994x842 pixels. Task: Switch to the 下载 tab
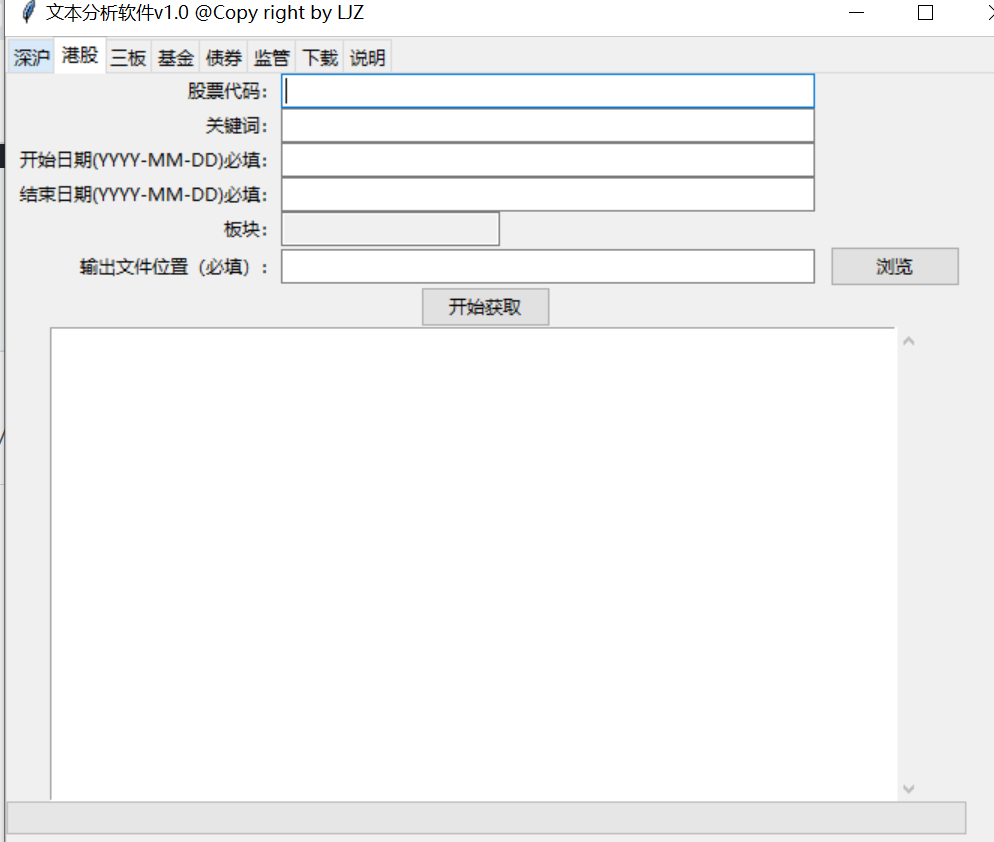coord(319,57)
